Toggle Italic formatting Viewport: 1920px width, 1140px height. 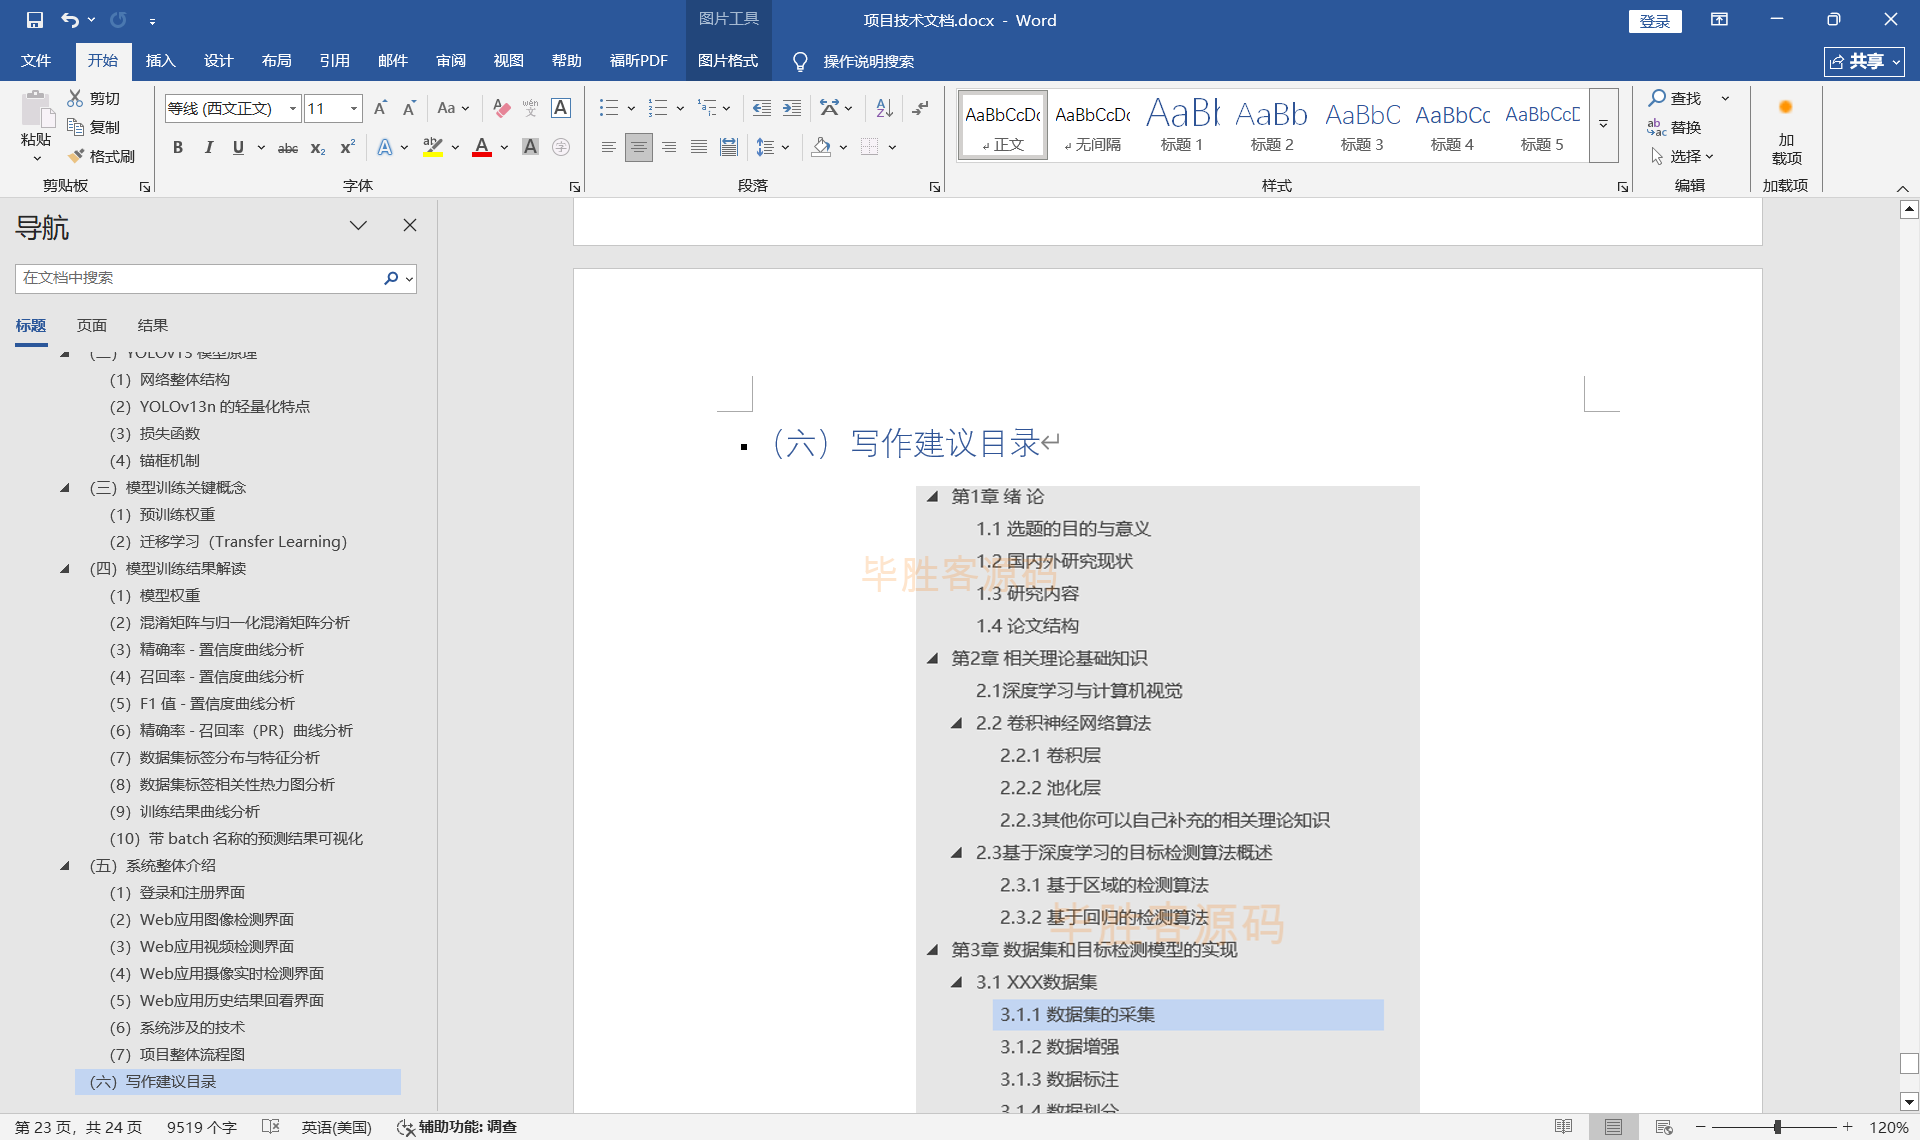(208, 148)
